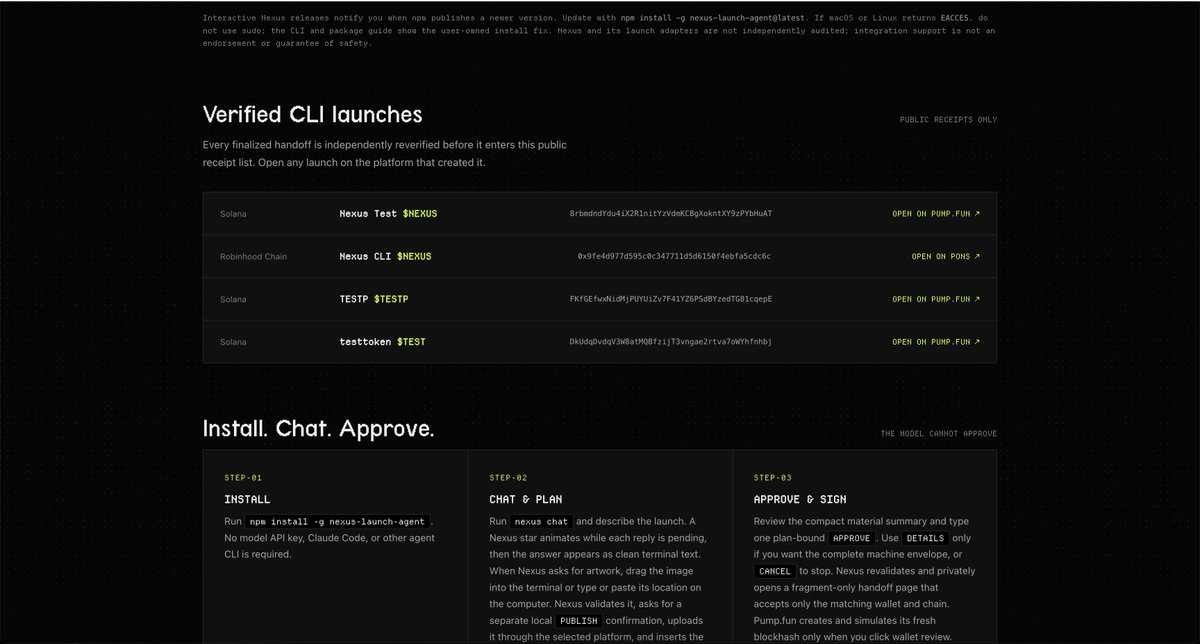This screenshot has width=1200, height=644.
Task: Open the testtoken launch on Pump.fun
Action: click(x=936, y=342)
